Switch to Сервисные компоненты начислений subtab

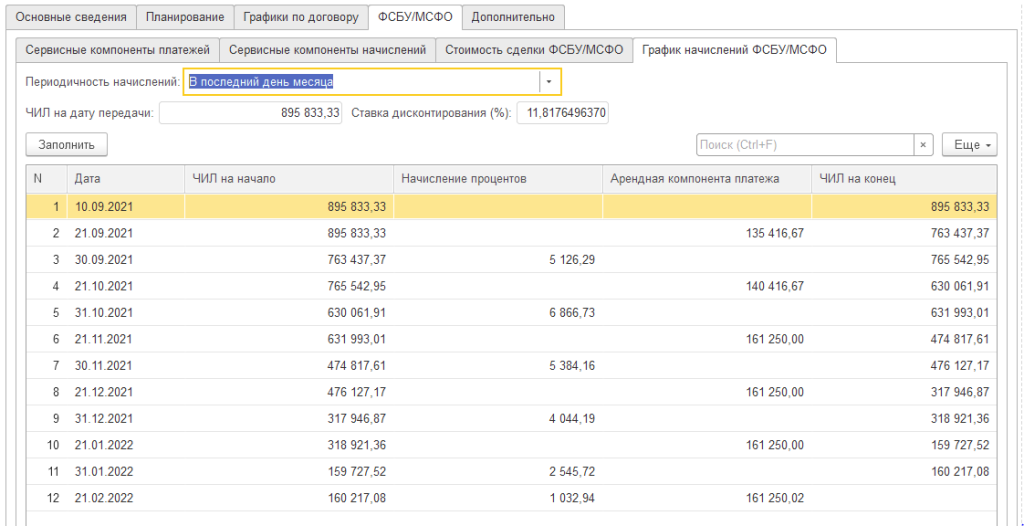pos(327,50)
